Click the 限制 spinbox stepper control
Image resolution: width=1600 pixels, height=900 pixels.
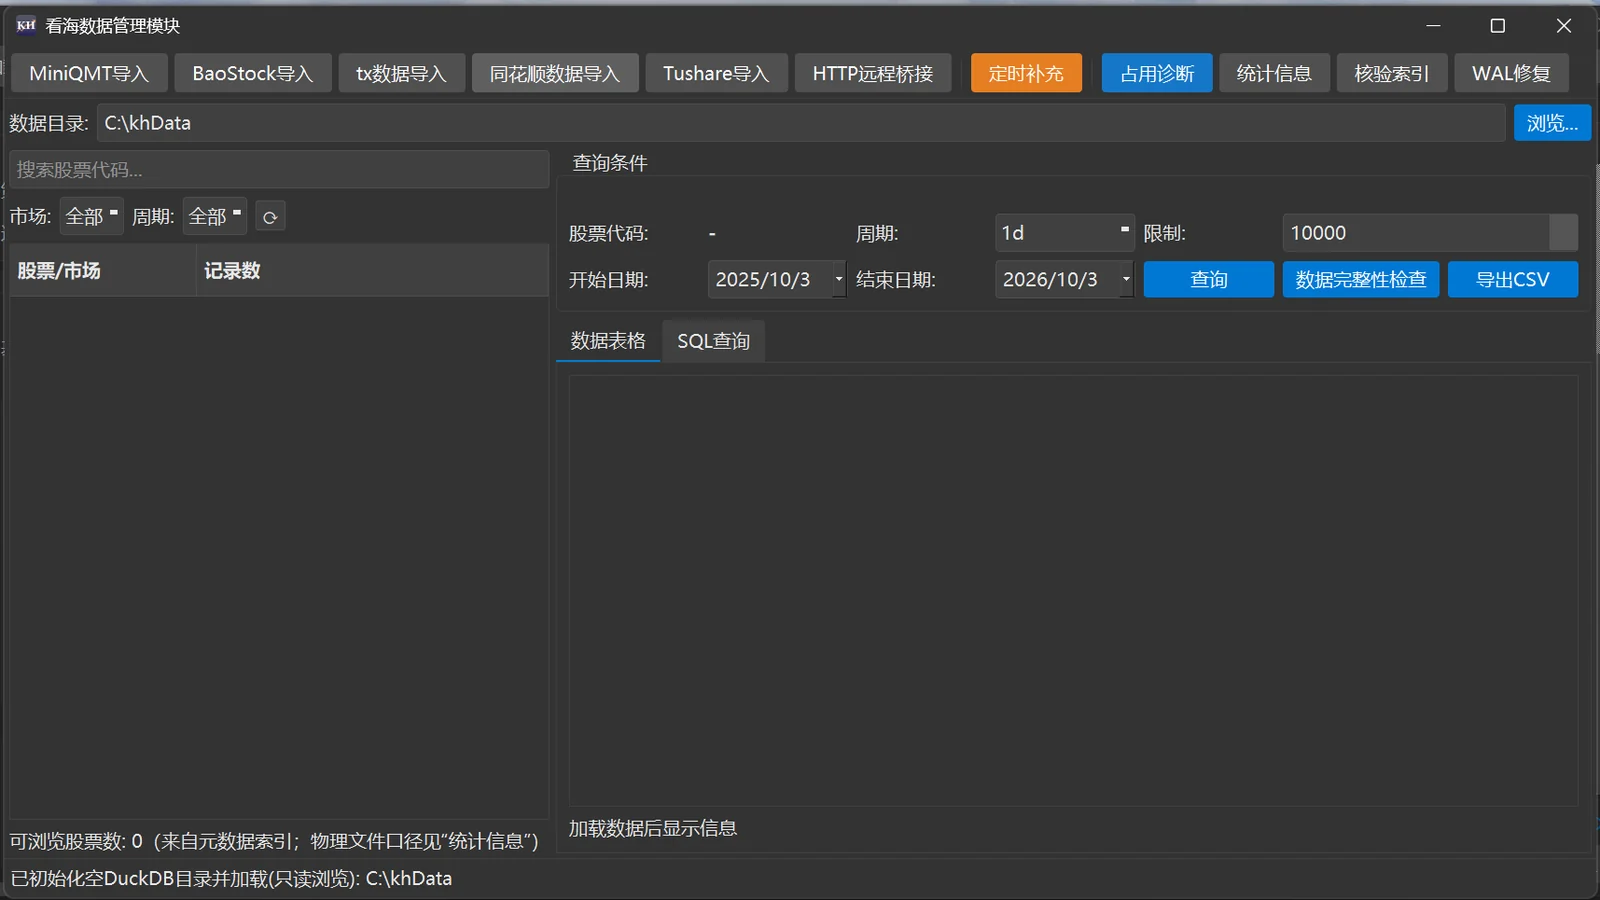tap(1563, 233)
